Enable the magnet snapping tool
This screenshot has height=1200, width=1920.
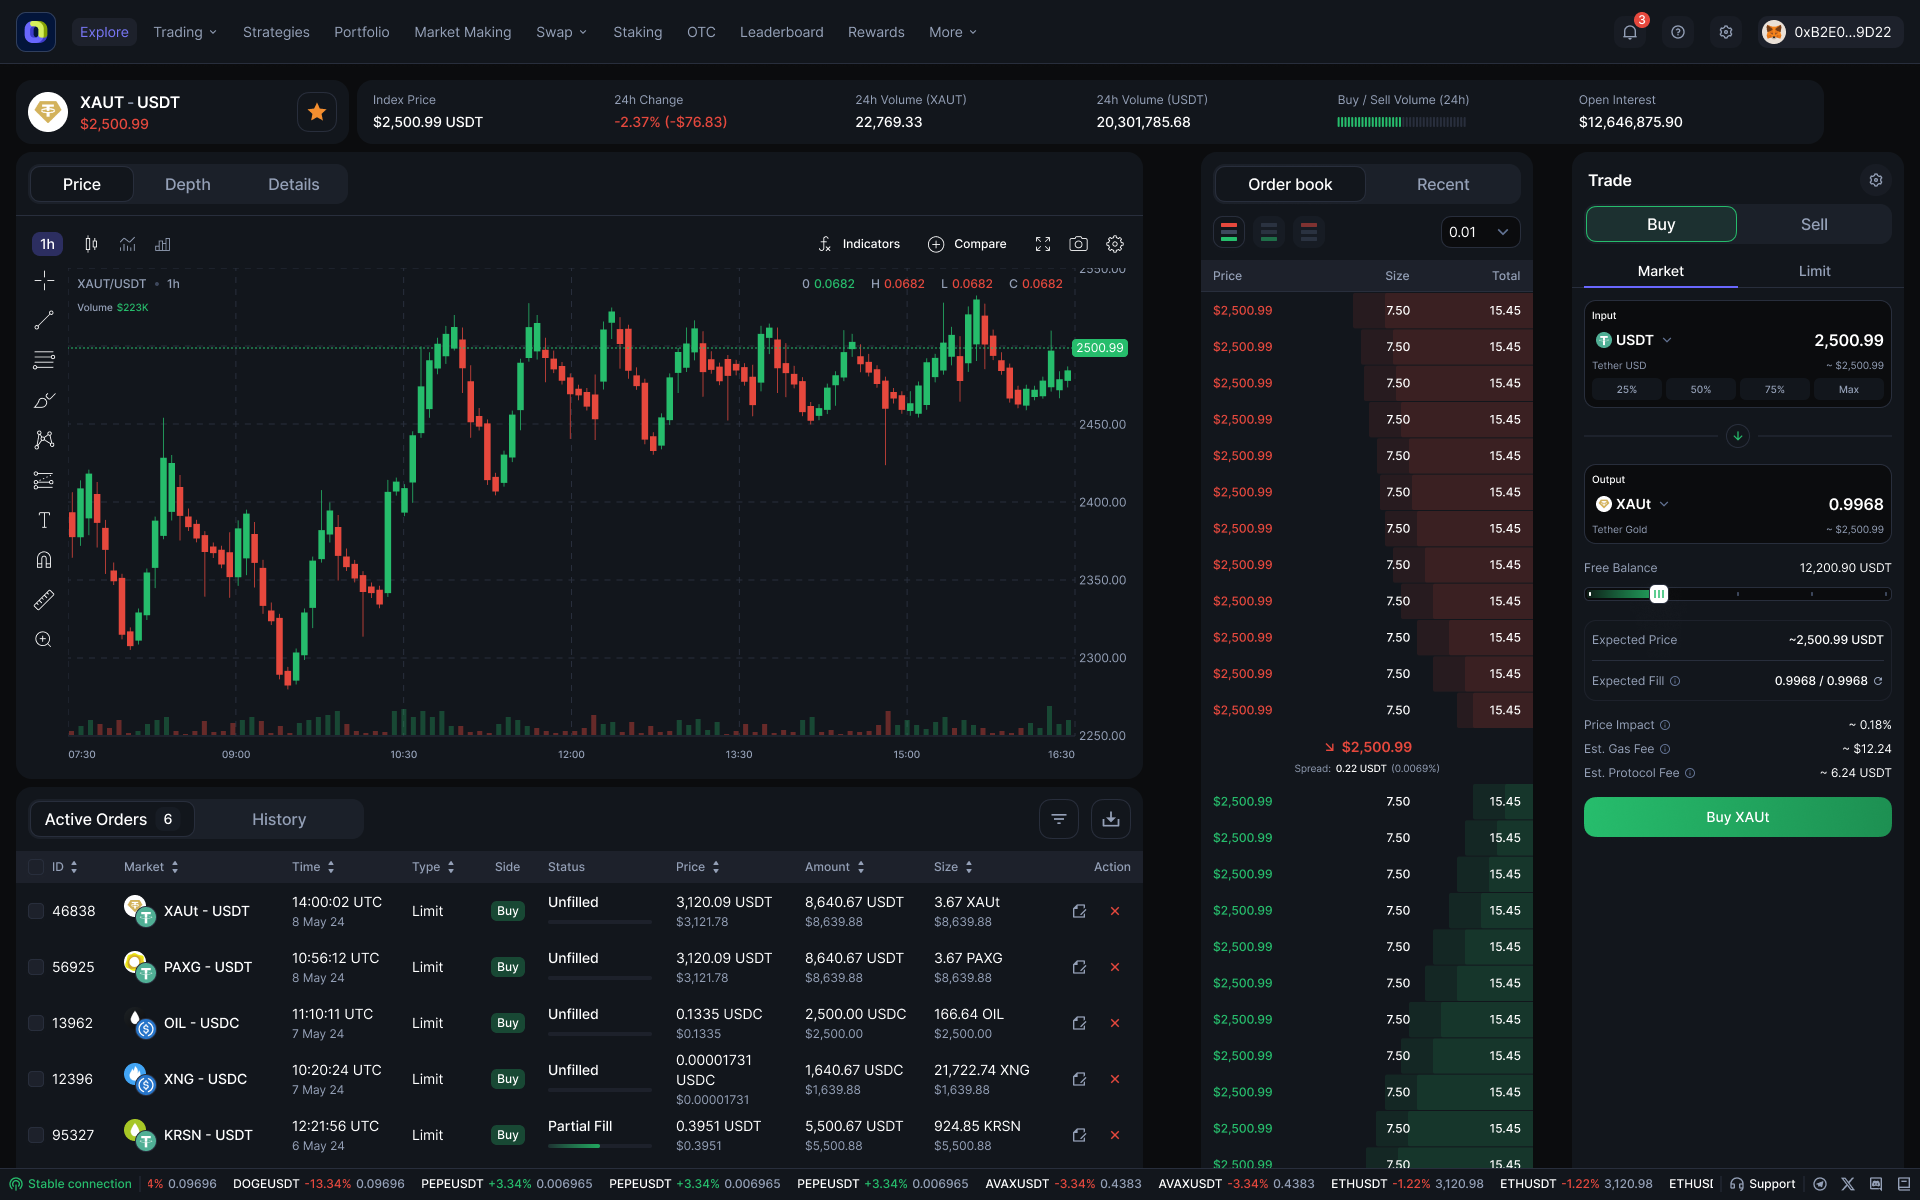pyautogui.click(x=44, y=559)
